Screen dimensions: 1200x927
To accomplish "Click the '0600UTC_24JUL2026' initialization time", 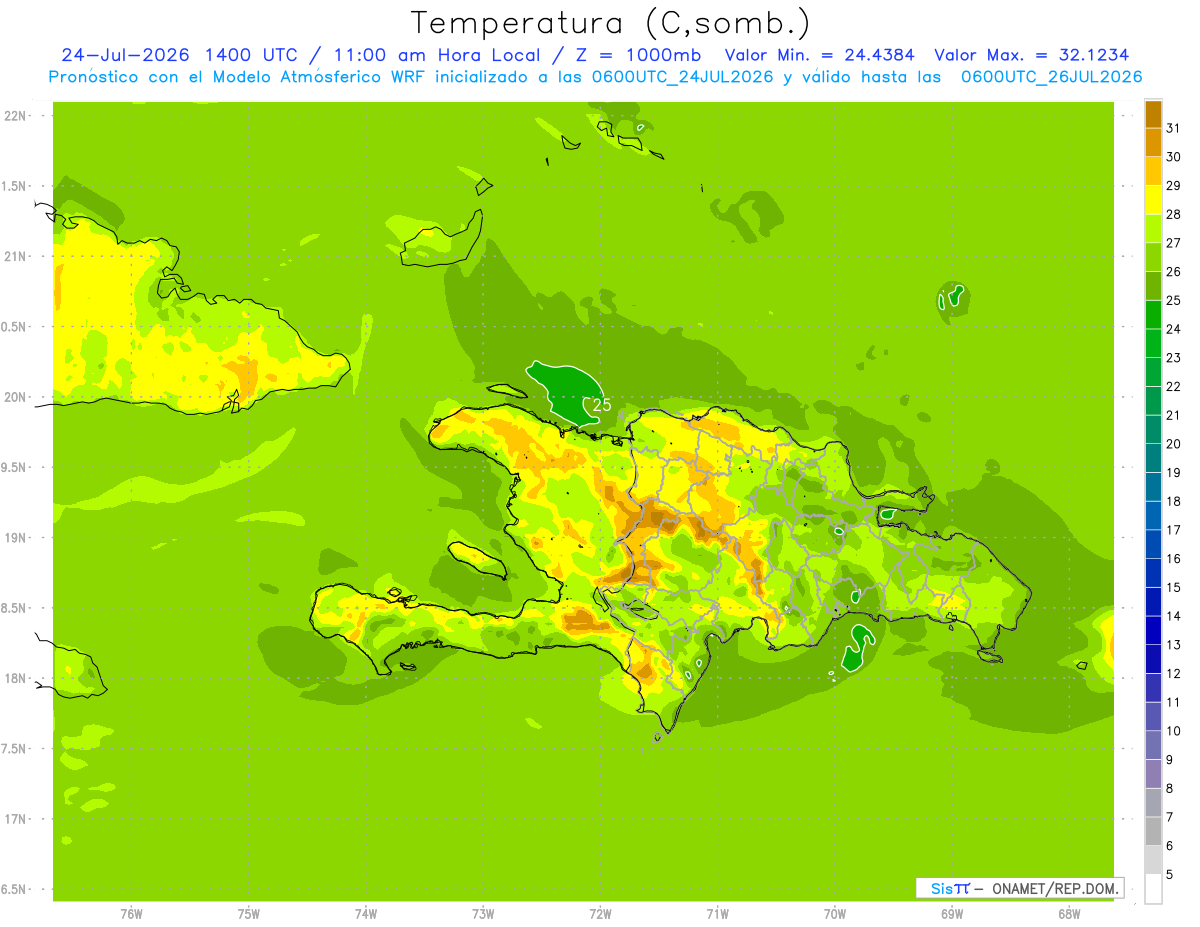I will pyautogui.click(x=683, y=77).
